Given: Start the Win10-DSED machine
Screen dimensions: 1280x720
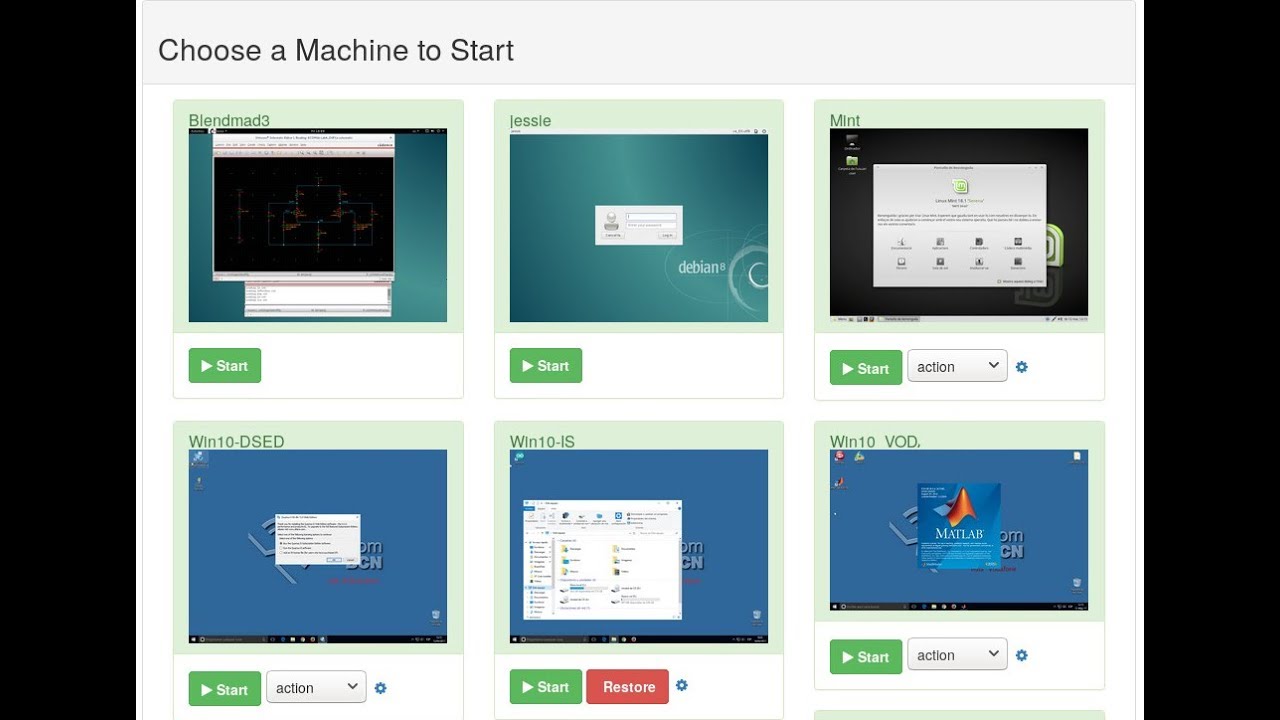Looking at the screenshot, I should (x=225, y=689).
